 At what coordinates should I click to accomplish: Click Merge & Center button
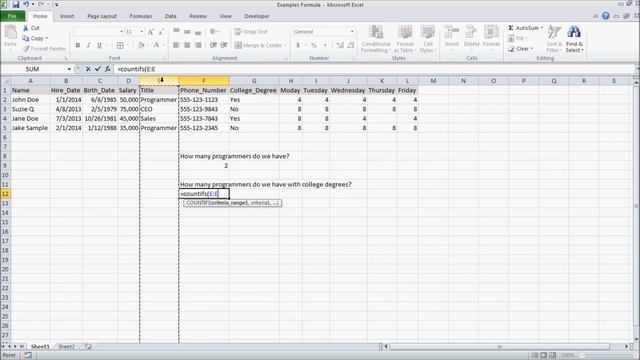click(258, 45)
